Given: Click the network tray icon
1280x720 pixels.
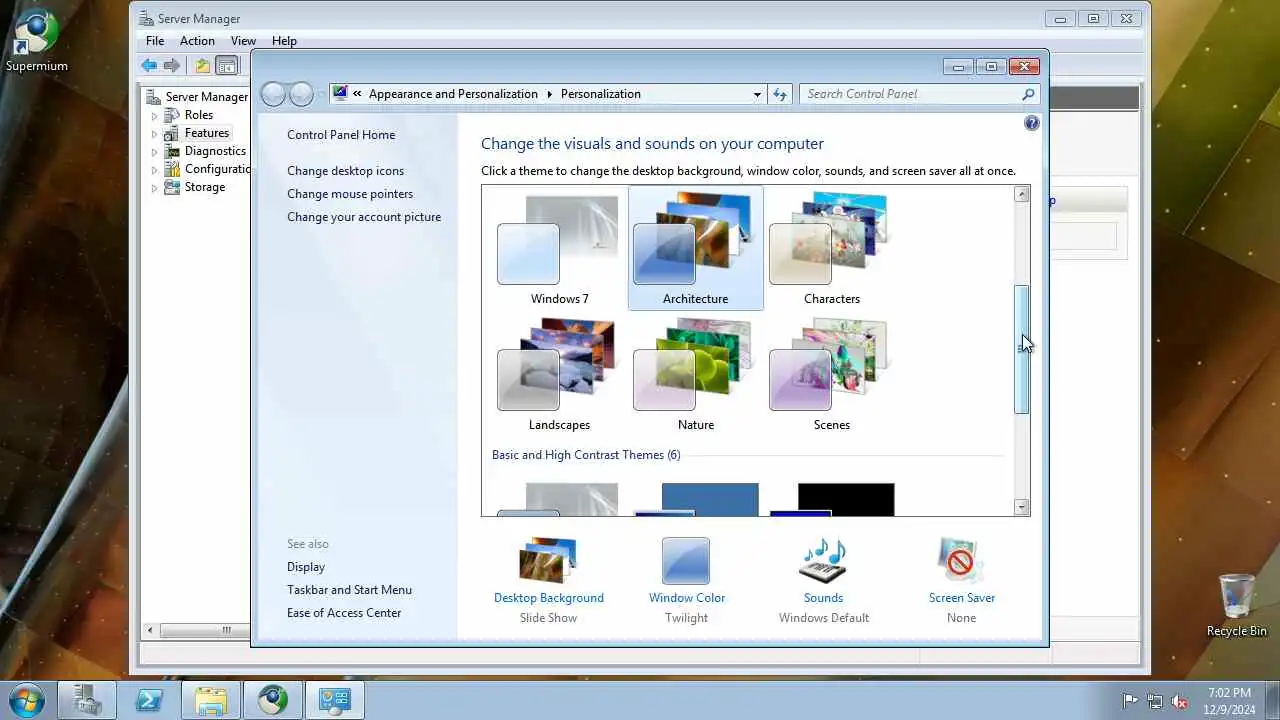Looking at the screenshot, I should (1155, 701).
